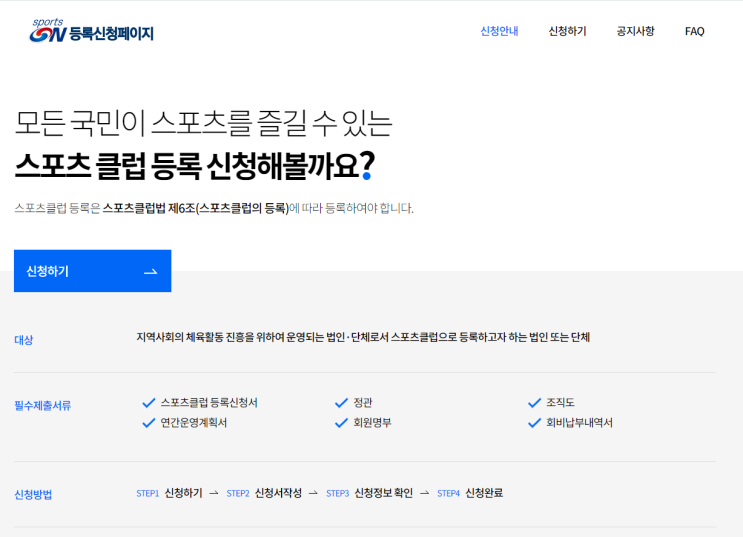Click the checkmark beside 연간운영계획서

[x=149, y=423]
